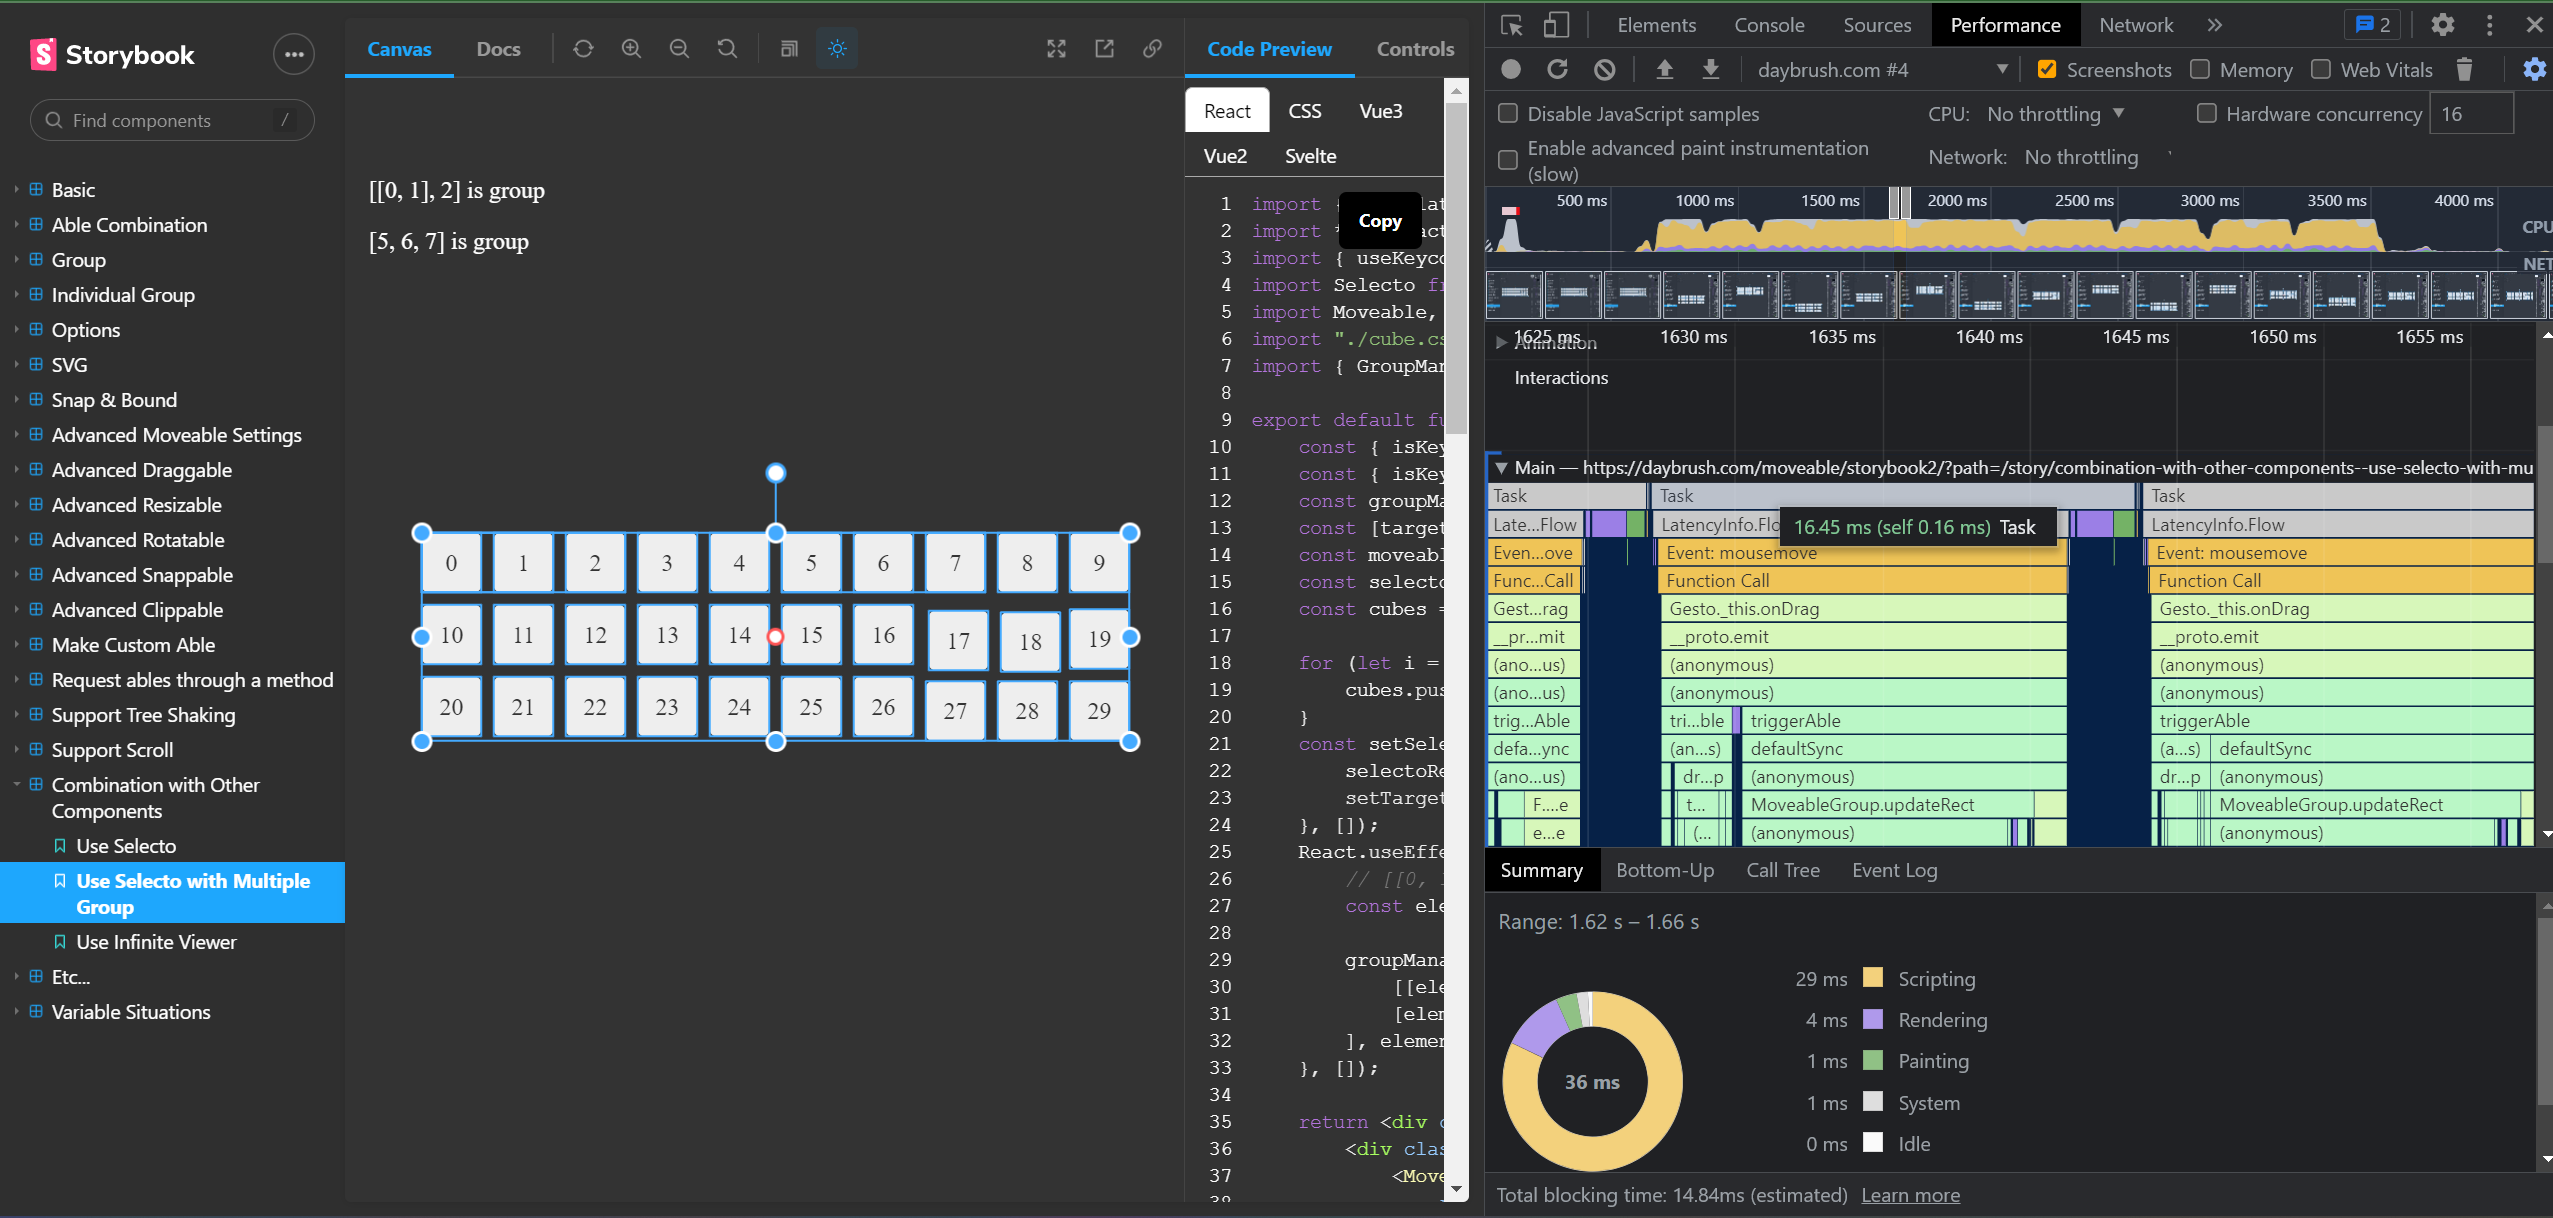Image resolution: width=2553 pixels, height=1218 pixels.
Task: Collapse the Main flame chart section
Action: pyautogui.click(x=1500, y=467)
